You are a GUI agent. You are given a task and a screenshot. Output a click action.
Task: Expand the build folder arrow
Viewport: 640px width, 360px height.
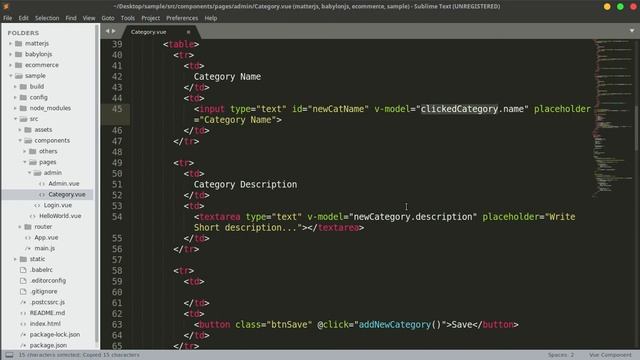pos(16,87)
